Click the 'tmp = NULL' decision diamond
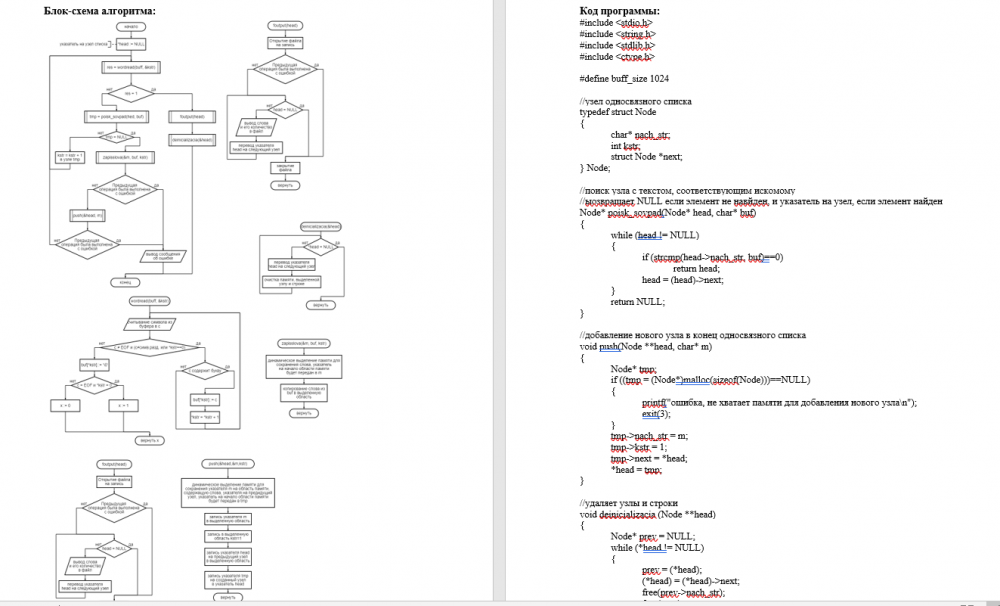The width and height of the screenshot is (1000, 606). 118,137
